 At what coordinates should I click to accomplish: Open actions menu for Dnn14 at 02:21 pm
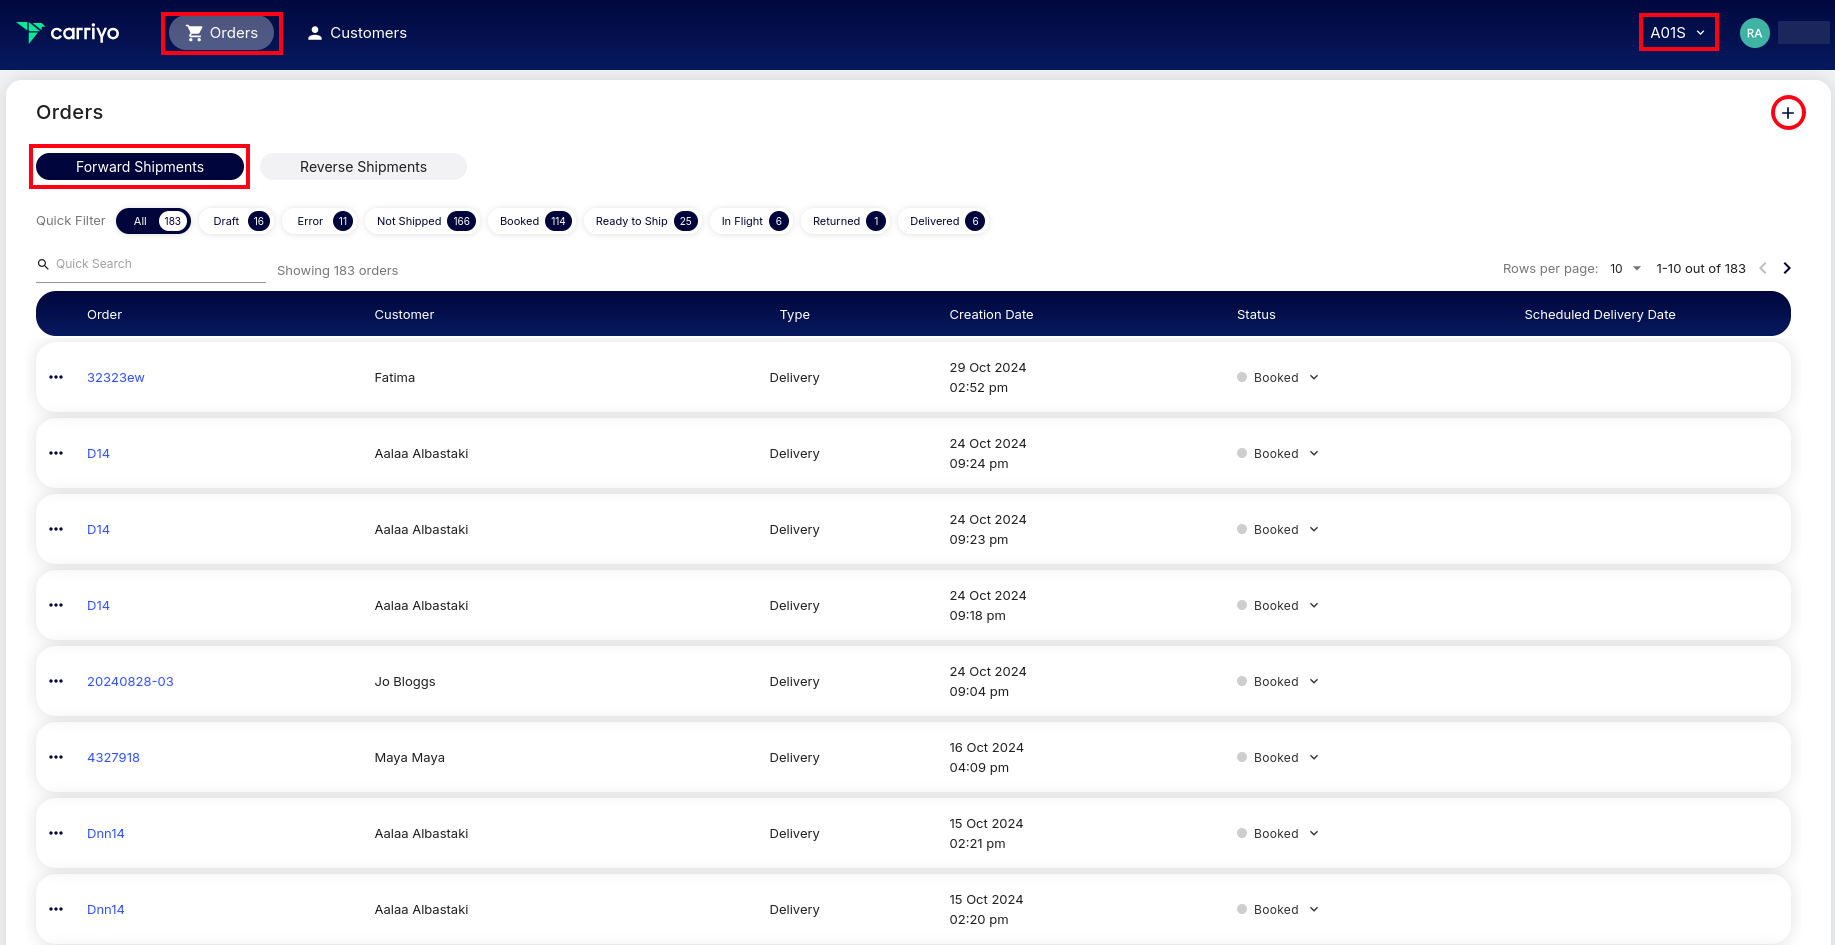56,833
